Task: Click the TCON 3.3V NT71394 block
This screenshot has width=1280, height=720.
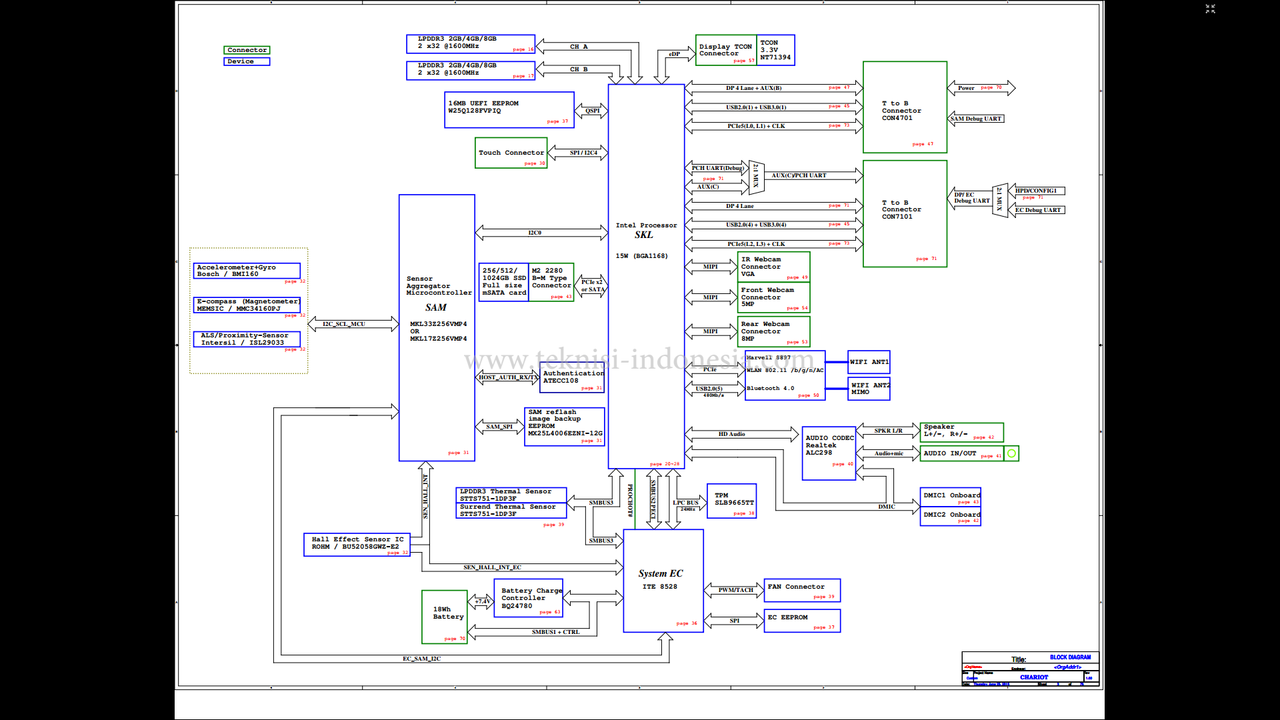Action: point(776,50)
